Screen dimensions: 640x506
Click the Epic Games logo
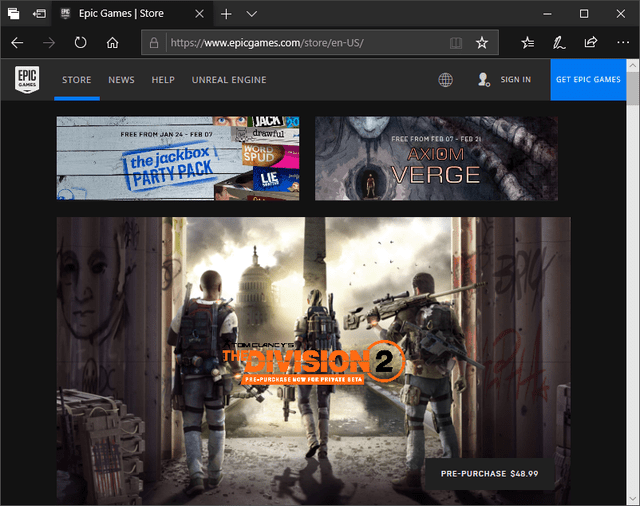tap(27, 80)
